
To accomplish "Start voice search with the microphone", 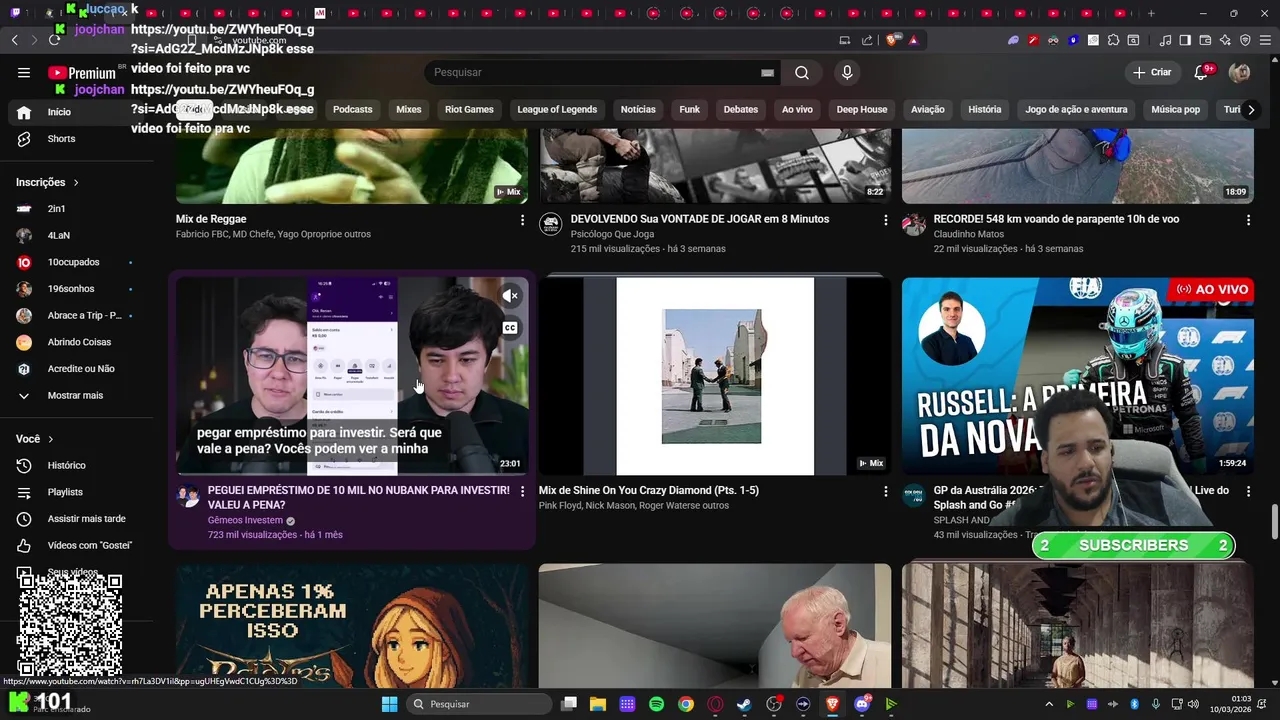I will click(847, 72).
